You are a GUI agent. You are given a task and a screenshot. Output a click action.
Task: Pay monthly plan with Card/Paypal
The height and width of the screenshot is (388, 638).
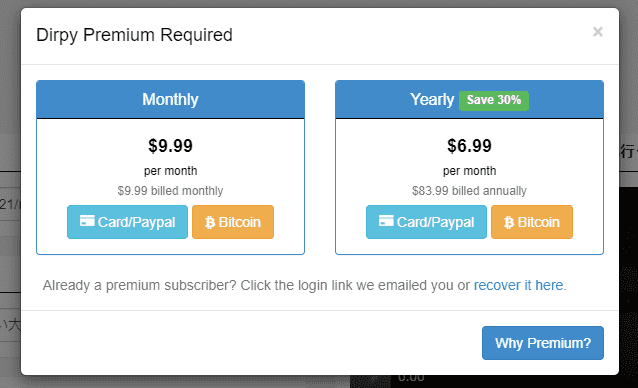[127, 222]
